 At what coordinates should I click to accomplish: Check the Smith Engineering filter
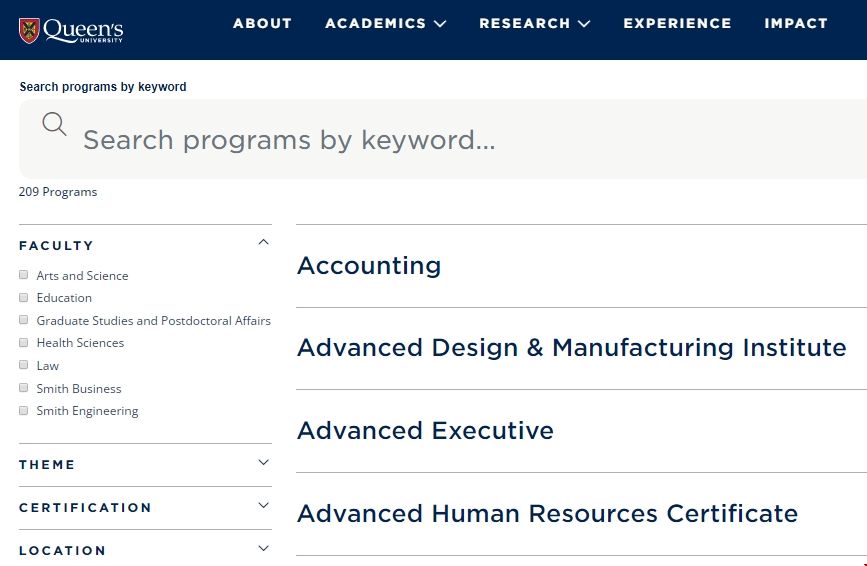pyautogui.click(x=24, y=411)
